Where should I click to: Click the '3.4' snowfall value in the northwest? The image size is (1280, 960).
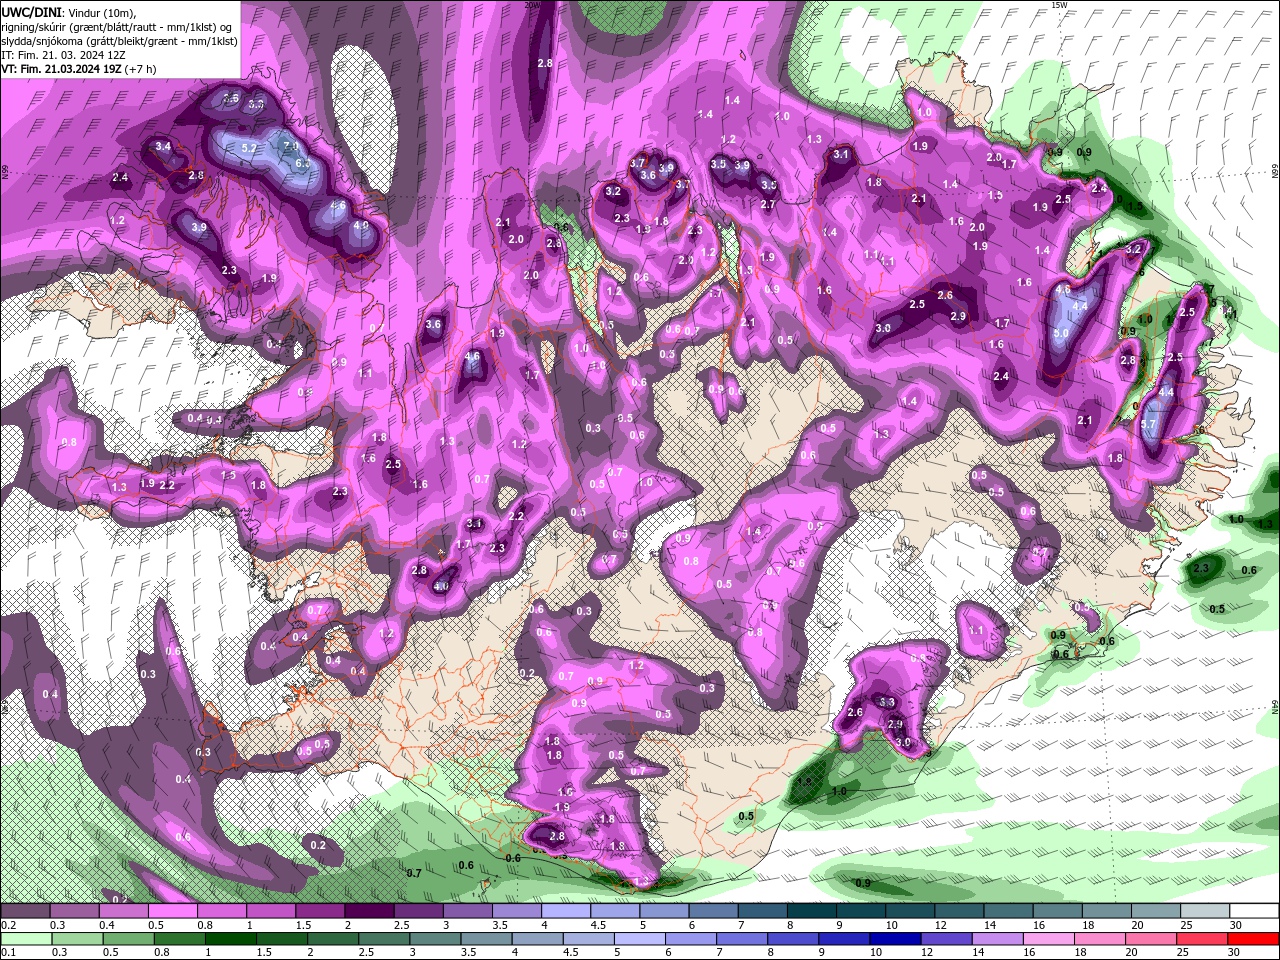(x=164, y=147)
